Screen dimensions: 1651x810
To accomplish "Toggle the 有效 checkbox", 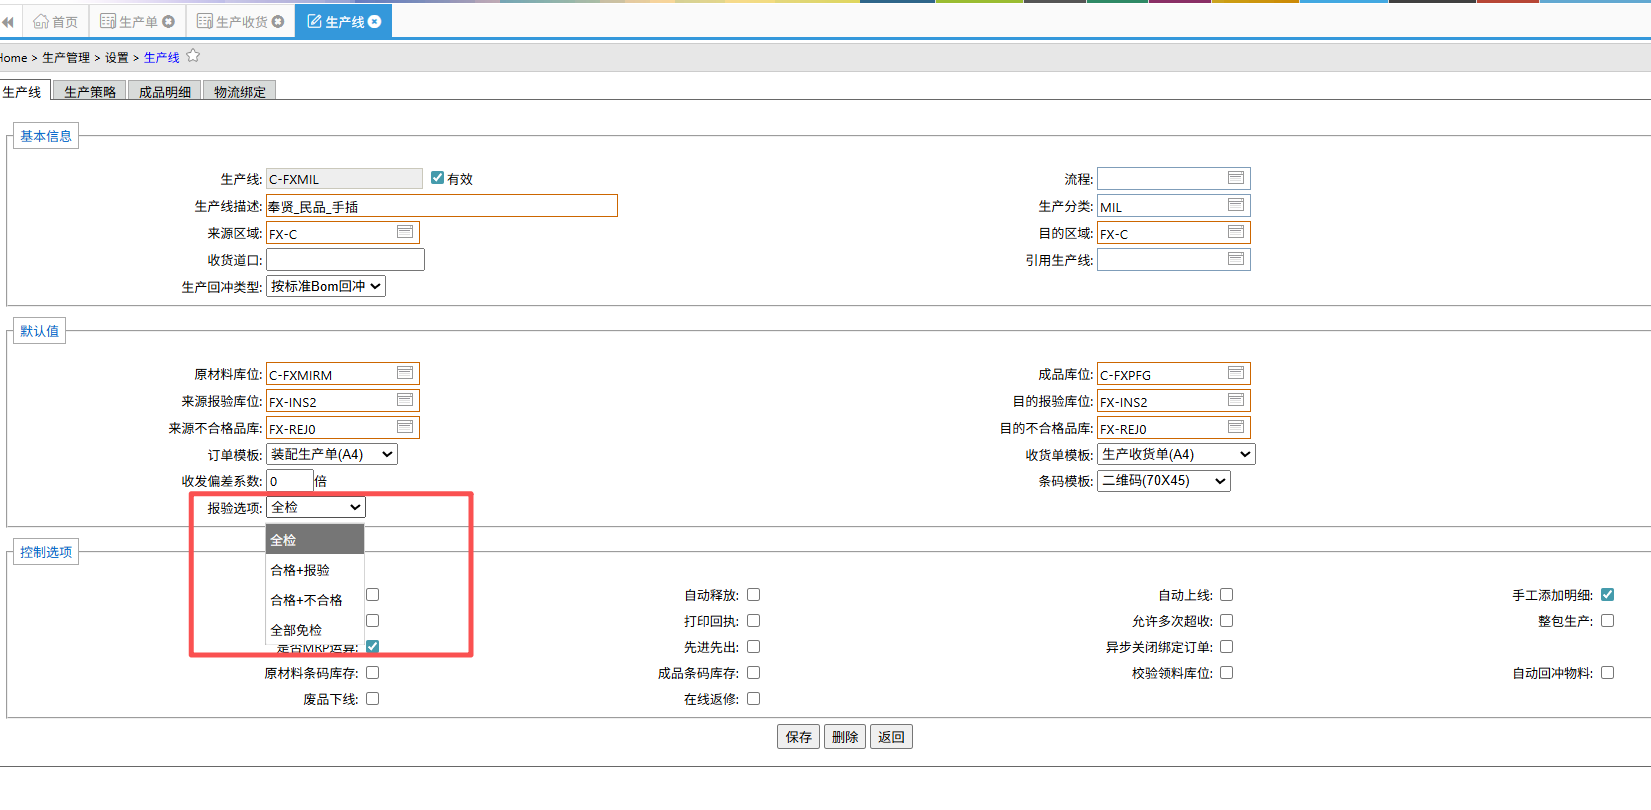I will click(437, 178).
